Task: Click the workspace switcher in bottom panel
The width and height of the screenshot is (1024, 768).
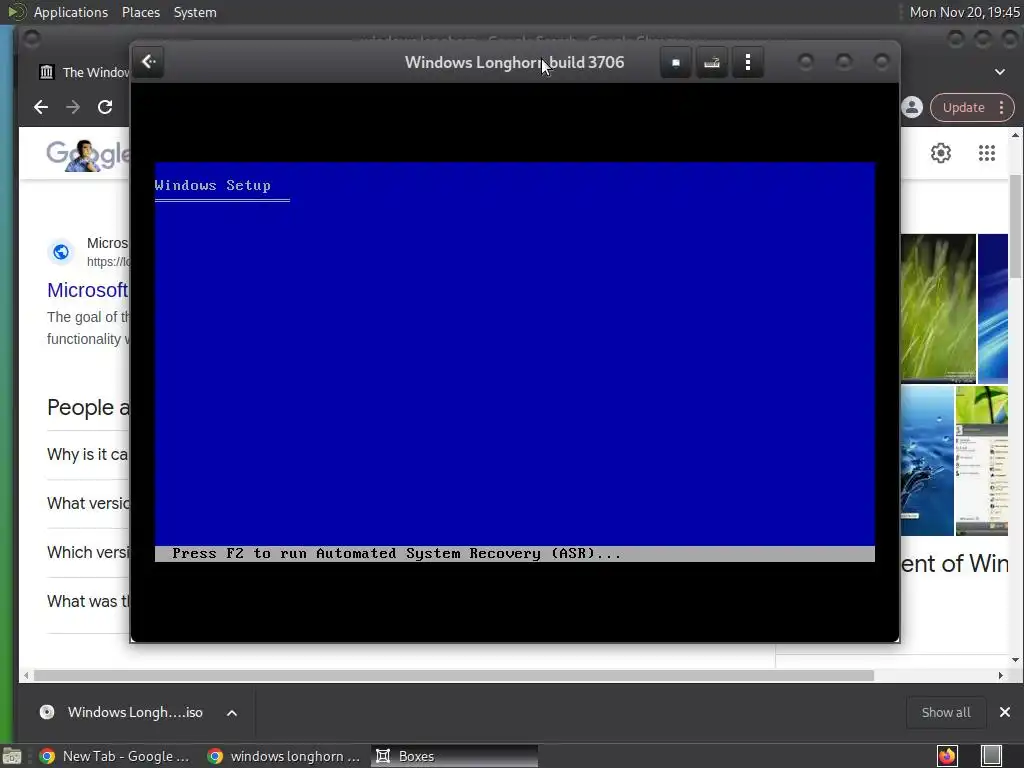Action: [991, 756]
